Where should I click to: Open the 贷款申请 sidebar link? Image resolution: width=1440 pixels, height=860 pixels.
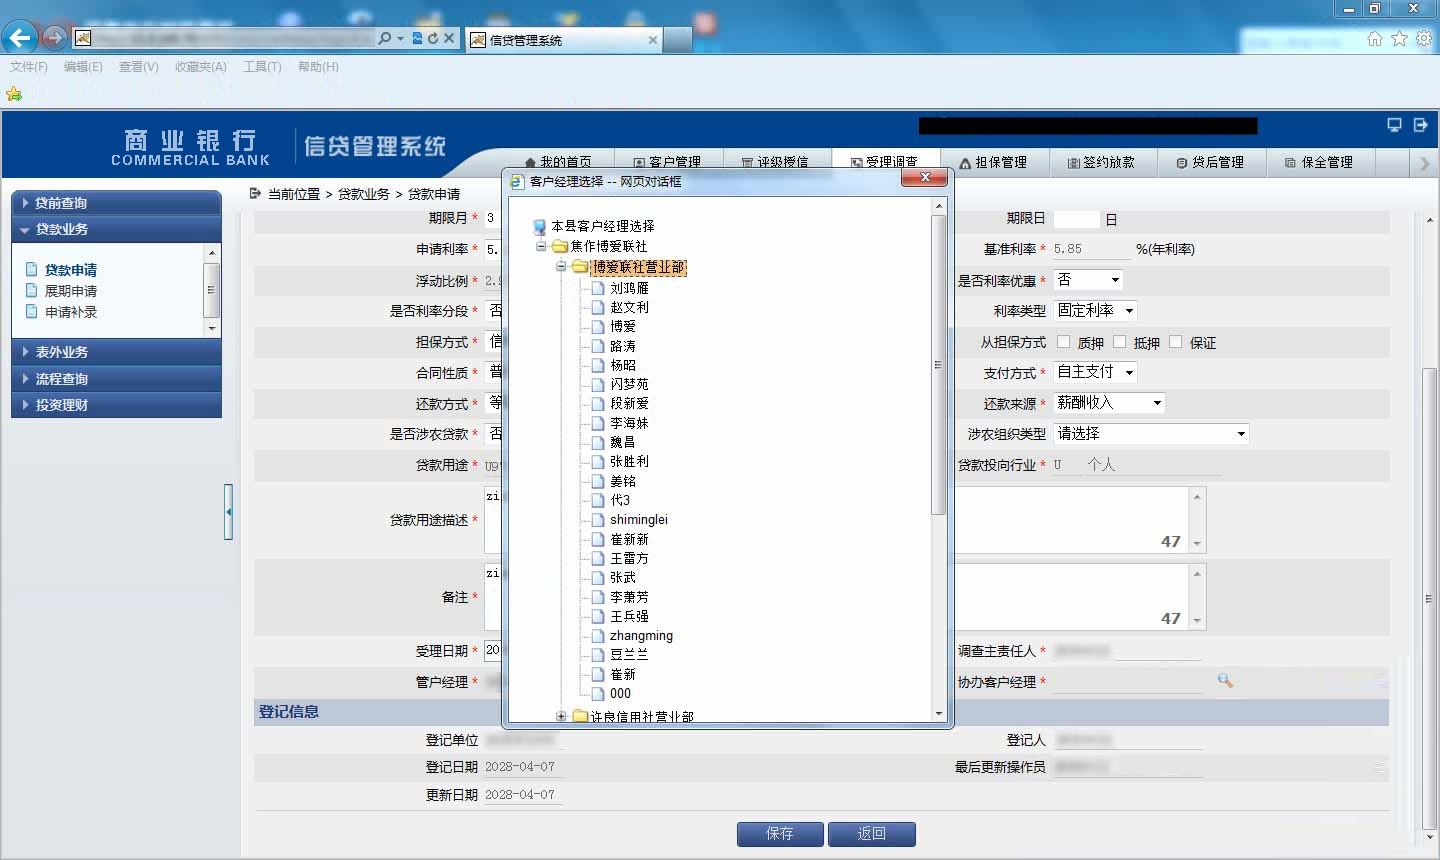71,270
